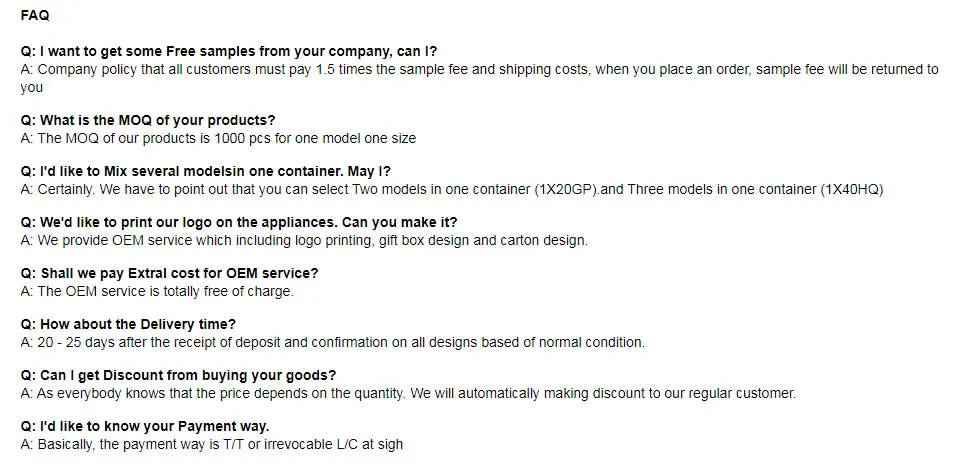This screenshot has width=956, height=464.
Task: Click the question about Free samples
Action: 228,51
